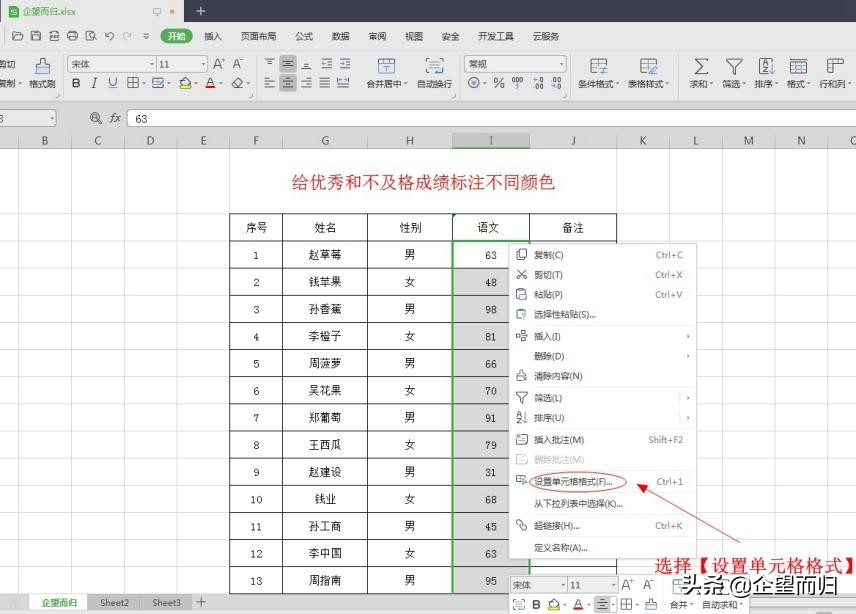Click the eraser clear-format icon in ribbon
This screenshot has height=614, width=856.
pyautogui.click(x=237, y=83)
